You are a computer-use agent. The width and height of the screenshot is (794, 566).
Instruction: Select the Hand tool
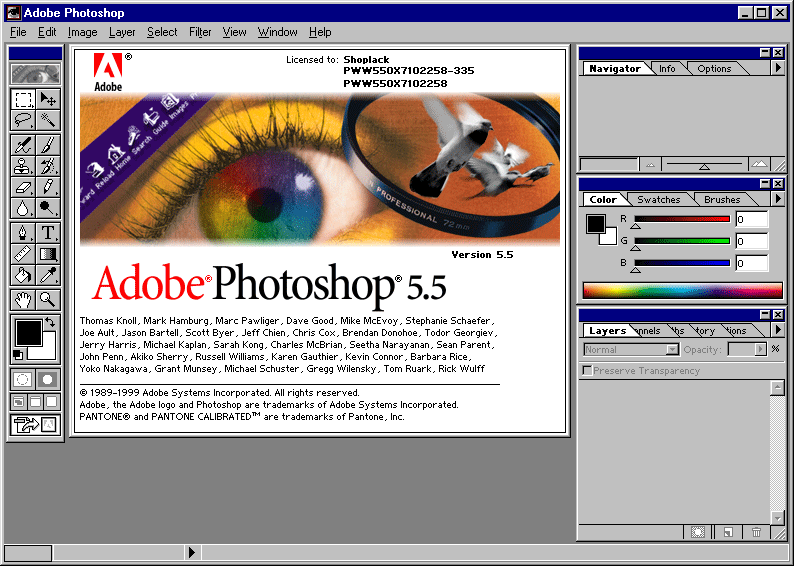coord(23,300)
